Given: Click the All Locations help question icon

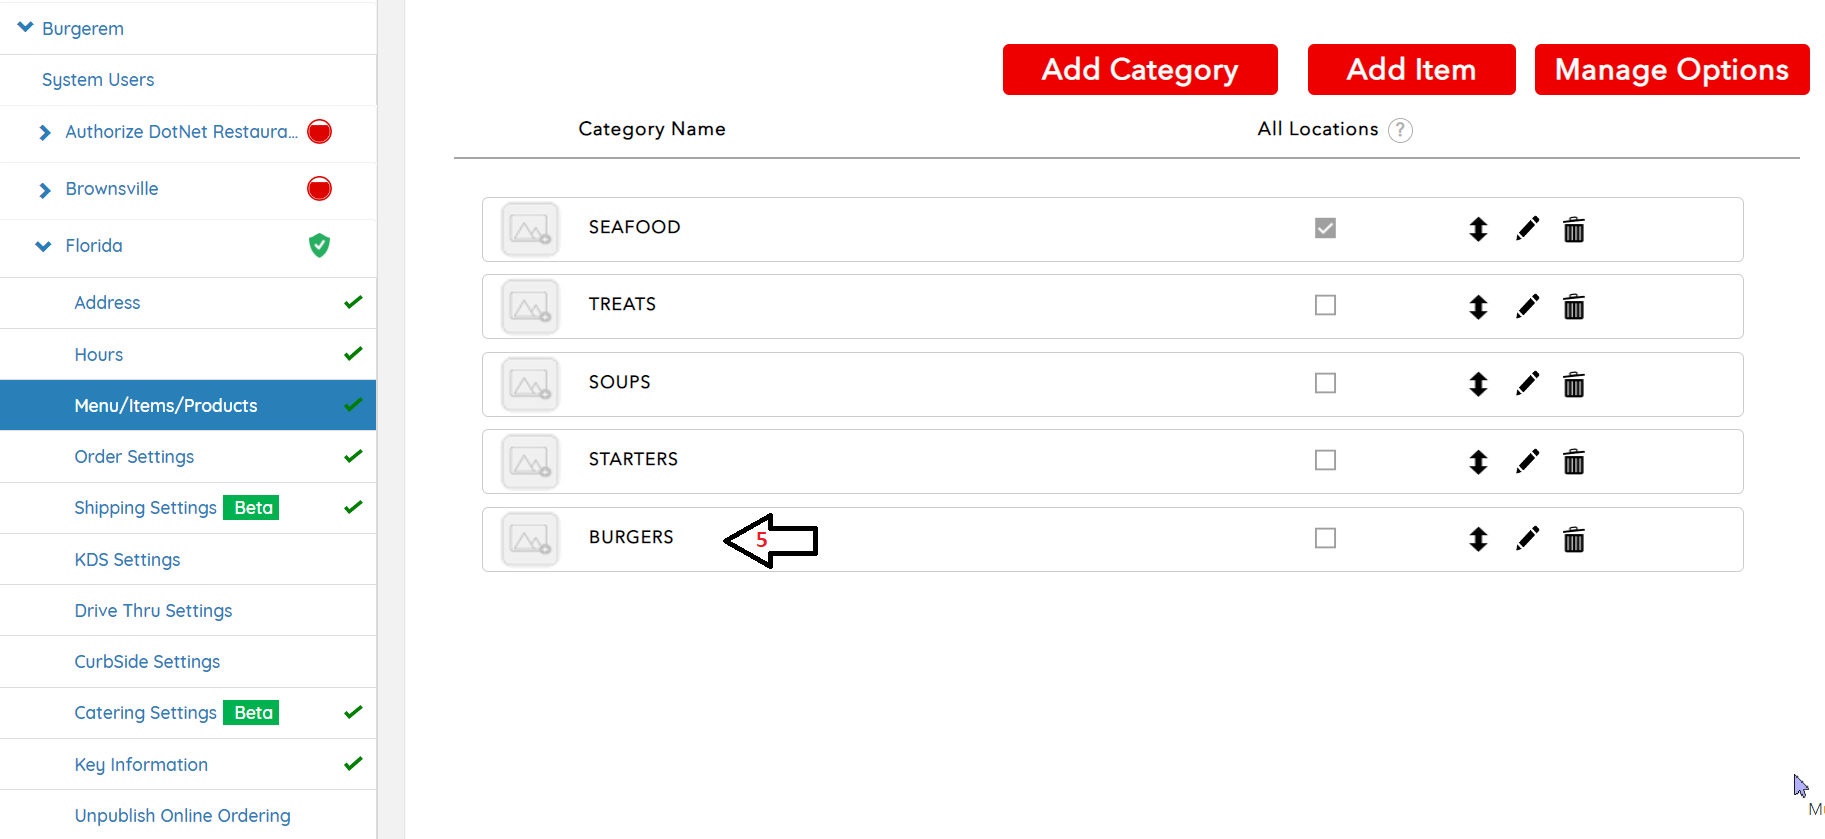Looking at the screenshot, I should pos(1400,130).
